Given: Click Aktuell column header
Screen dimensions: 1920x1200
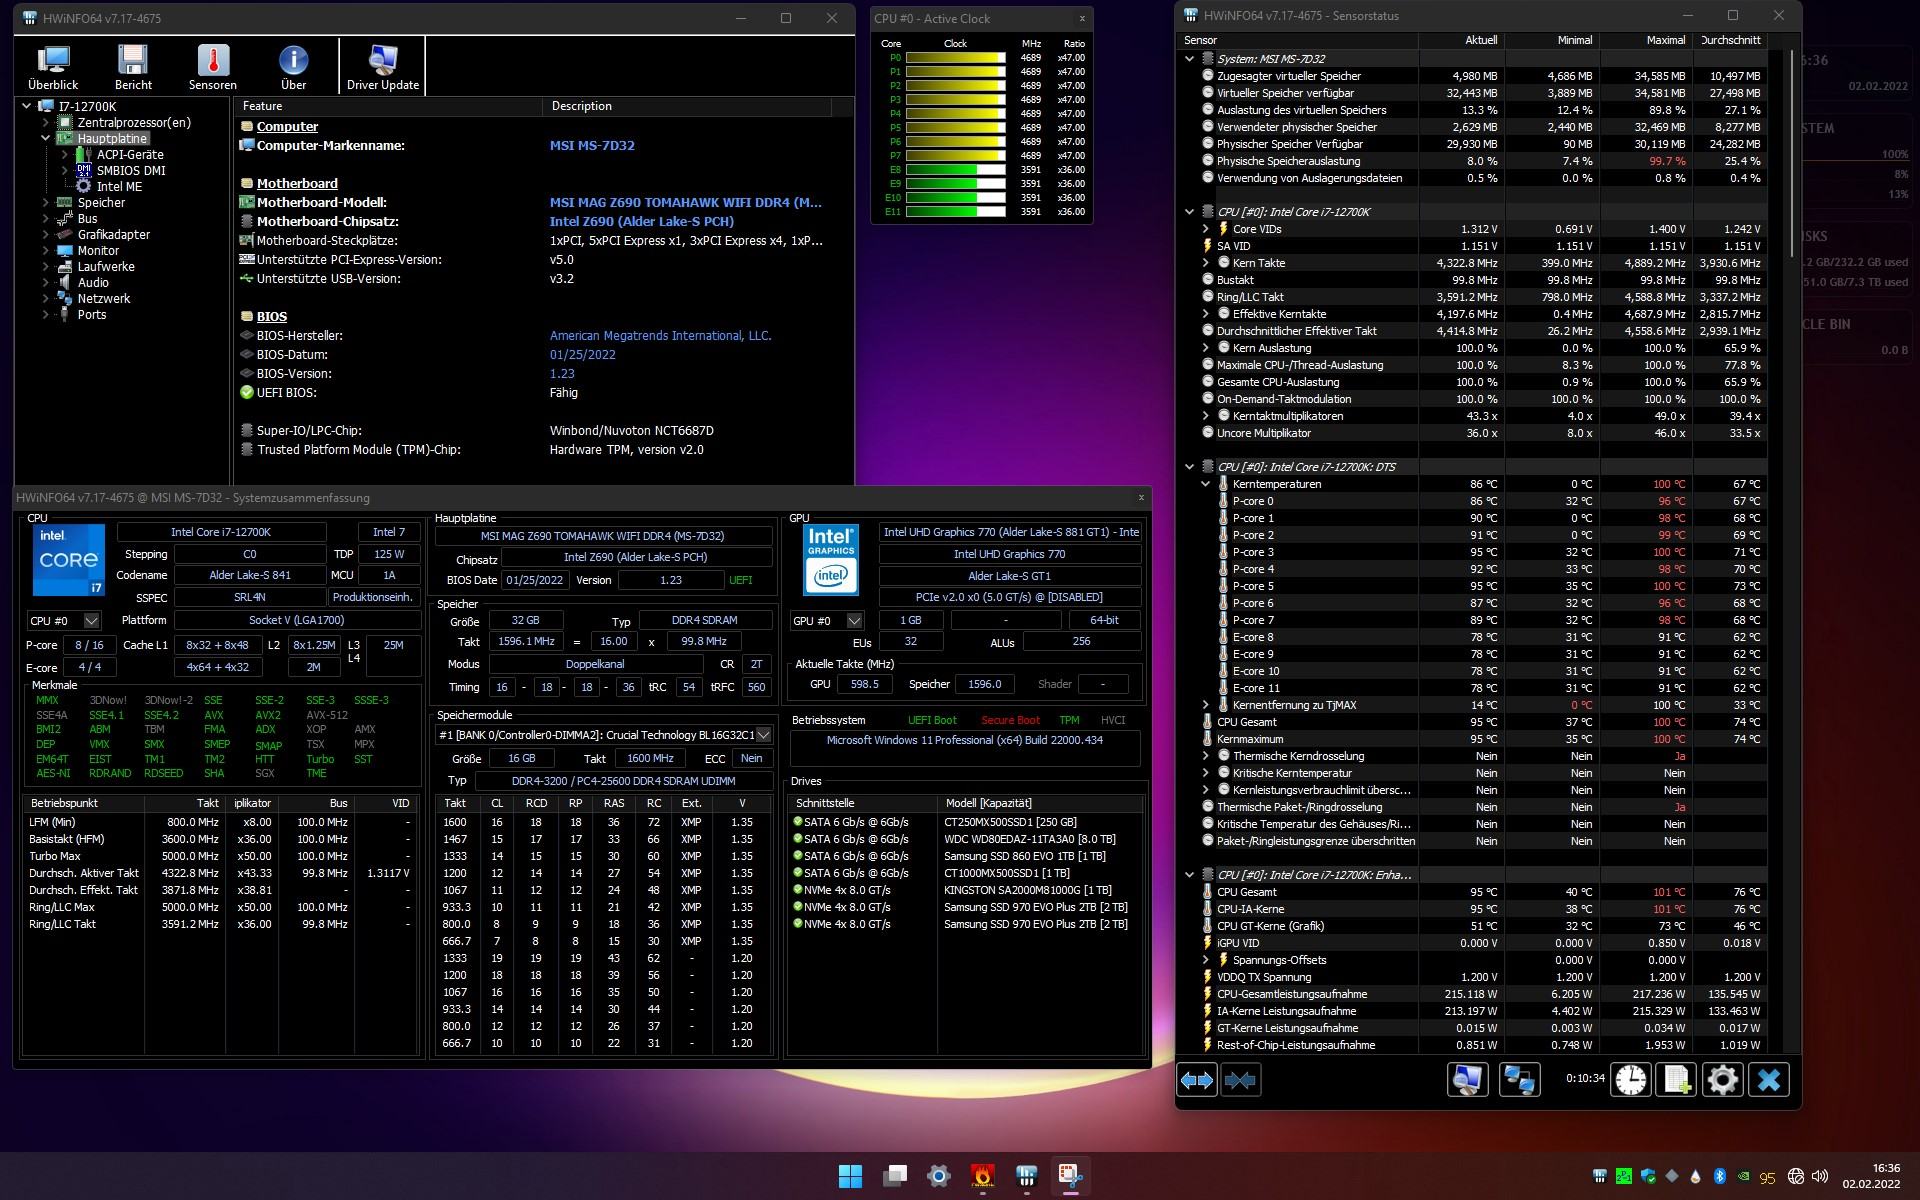Looking at the screenshot, I should tap(1460, 40).
